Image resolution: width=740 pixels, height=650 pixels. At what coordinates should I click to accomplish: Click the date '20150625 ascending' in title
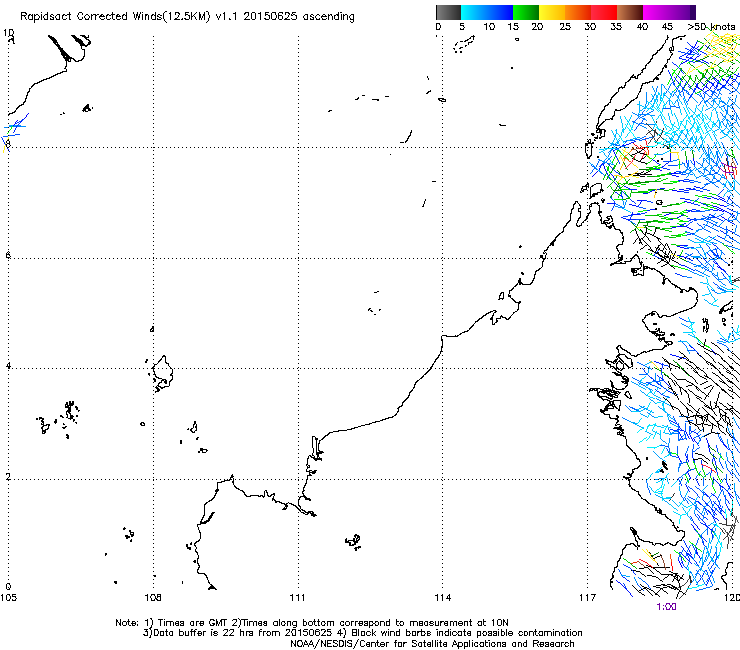(299, 16)
